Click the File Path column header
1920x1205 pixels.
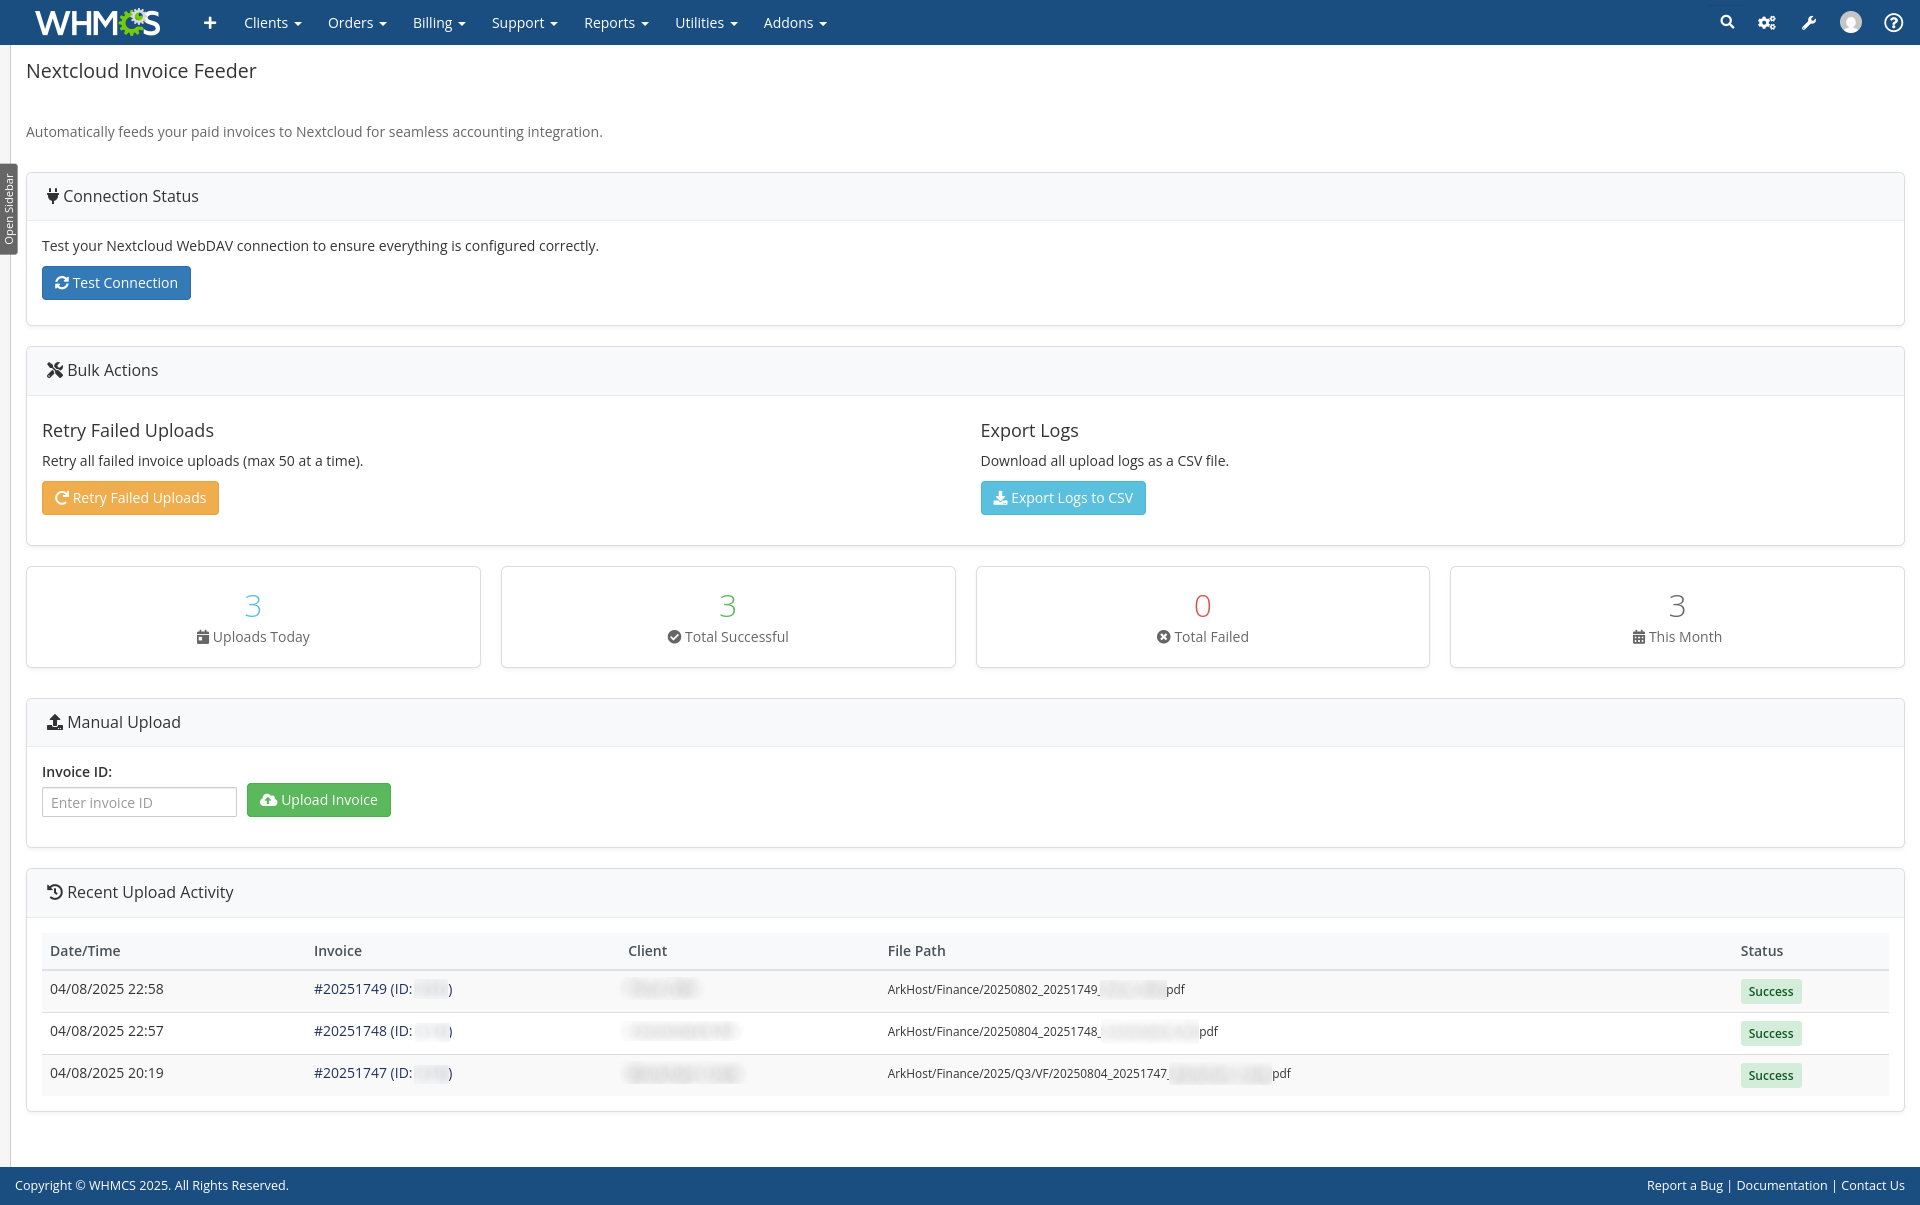[x=916, y=951]
